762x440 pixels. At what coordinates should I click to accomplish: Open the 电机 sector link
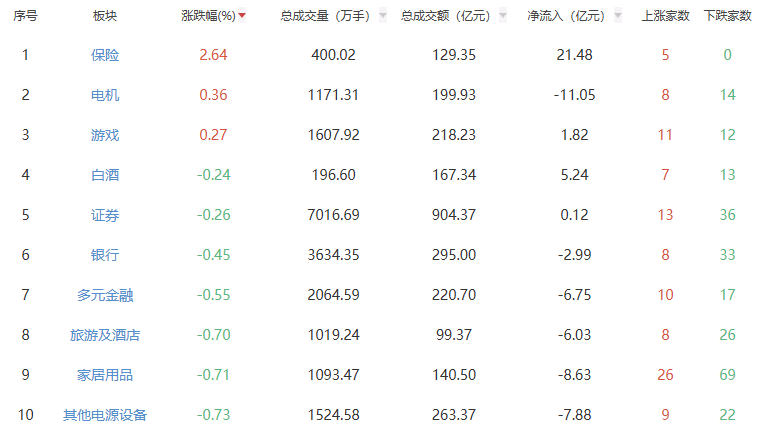click(105, 95)
